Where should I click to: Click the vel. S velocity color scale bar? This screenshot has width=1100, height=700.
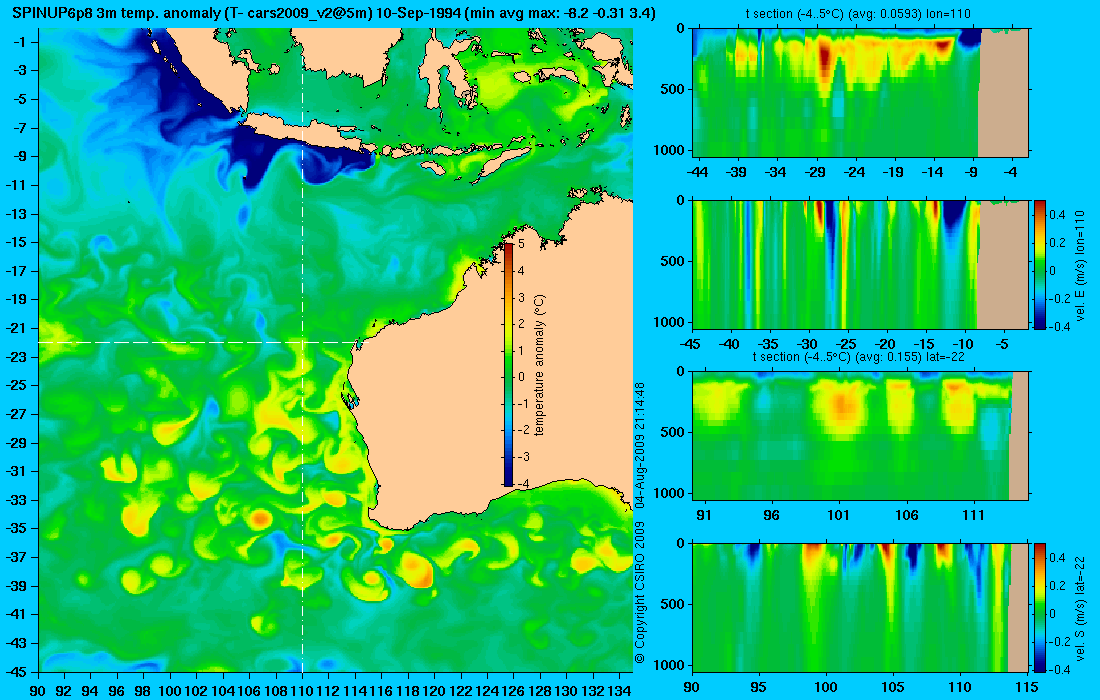click(x=1040, y=607)
